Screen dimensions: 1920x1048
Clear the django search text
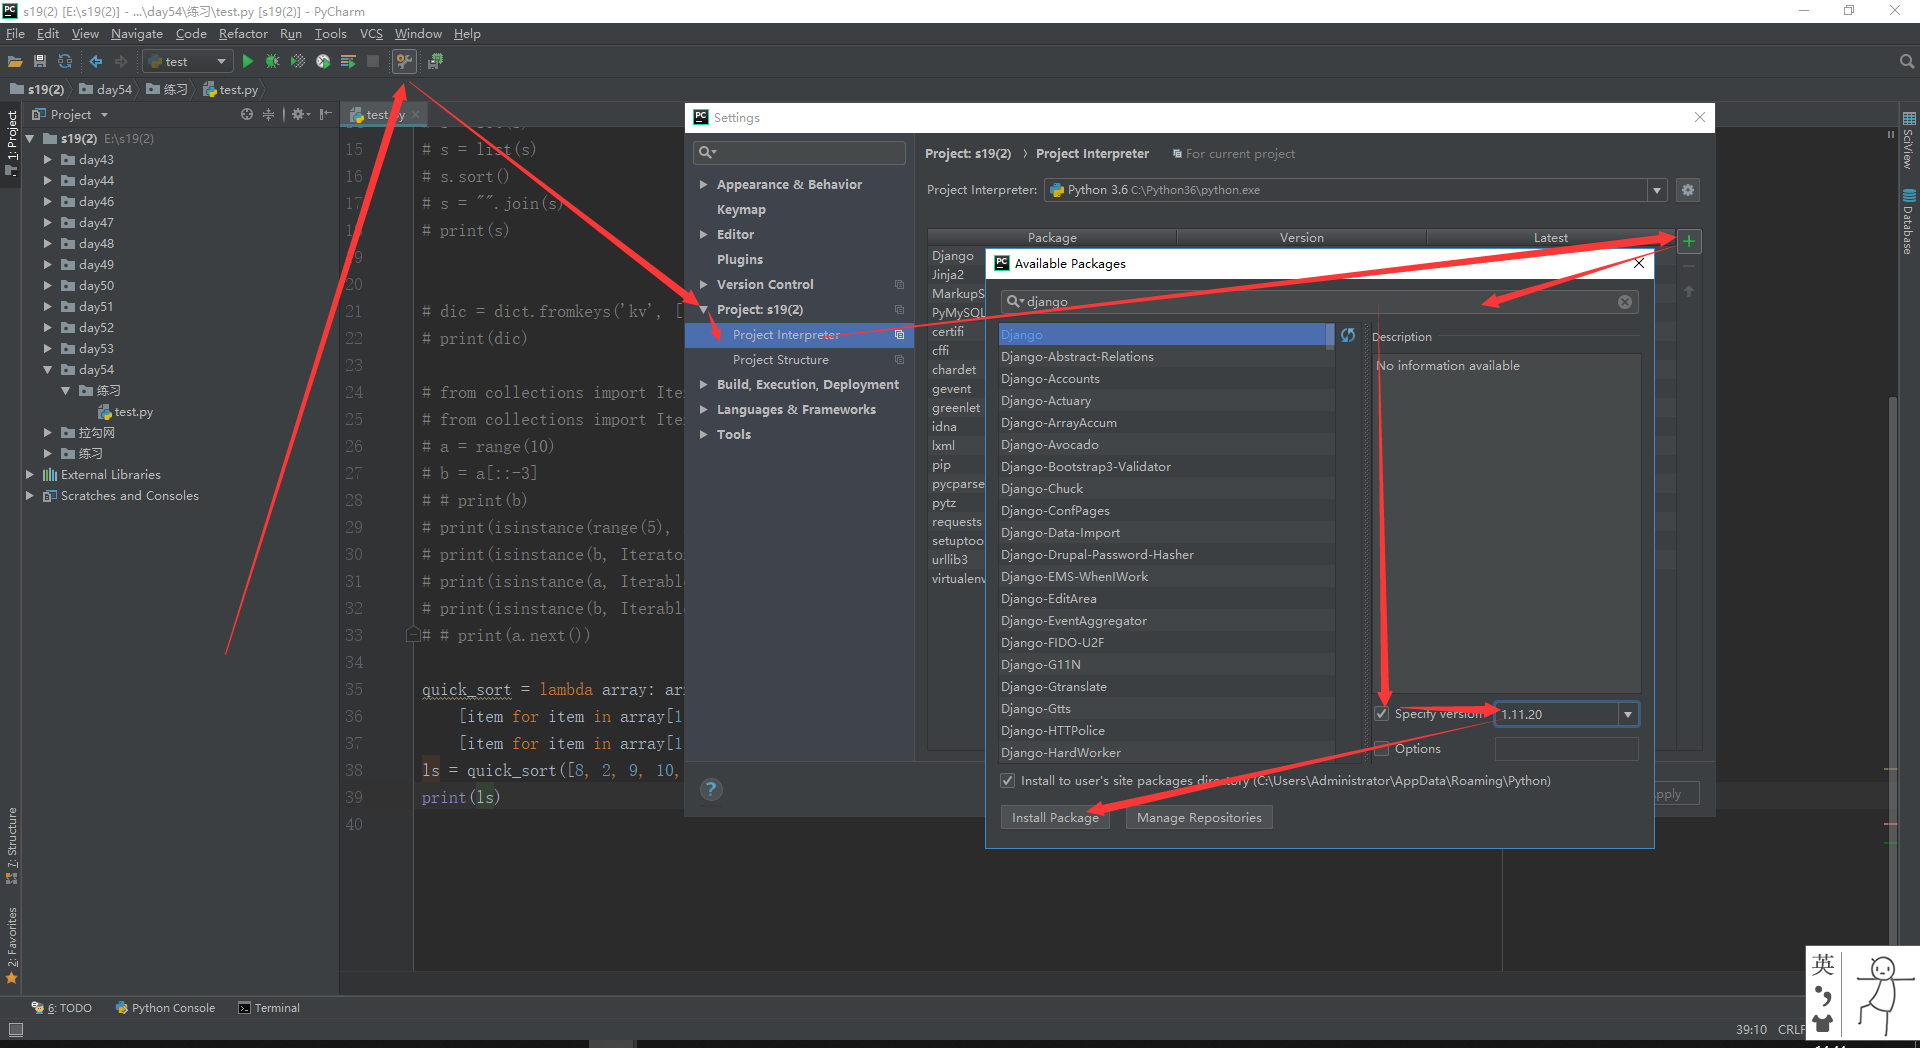click(x=1625, y=302)
